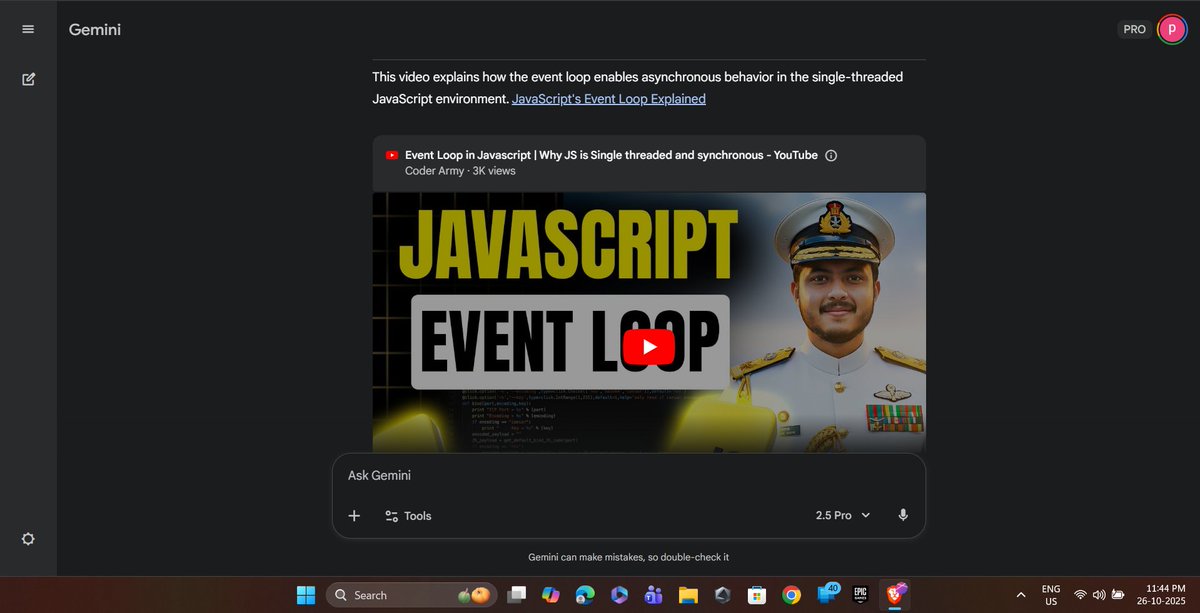Viewport: 1200px width, 613px height.
Task: Open Google Chrome from the taskbar
Action: [x=791, y=595]
